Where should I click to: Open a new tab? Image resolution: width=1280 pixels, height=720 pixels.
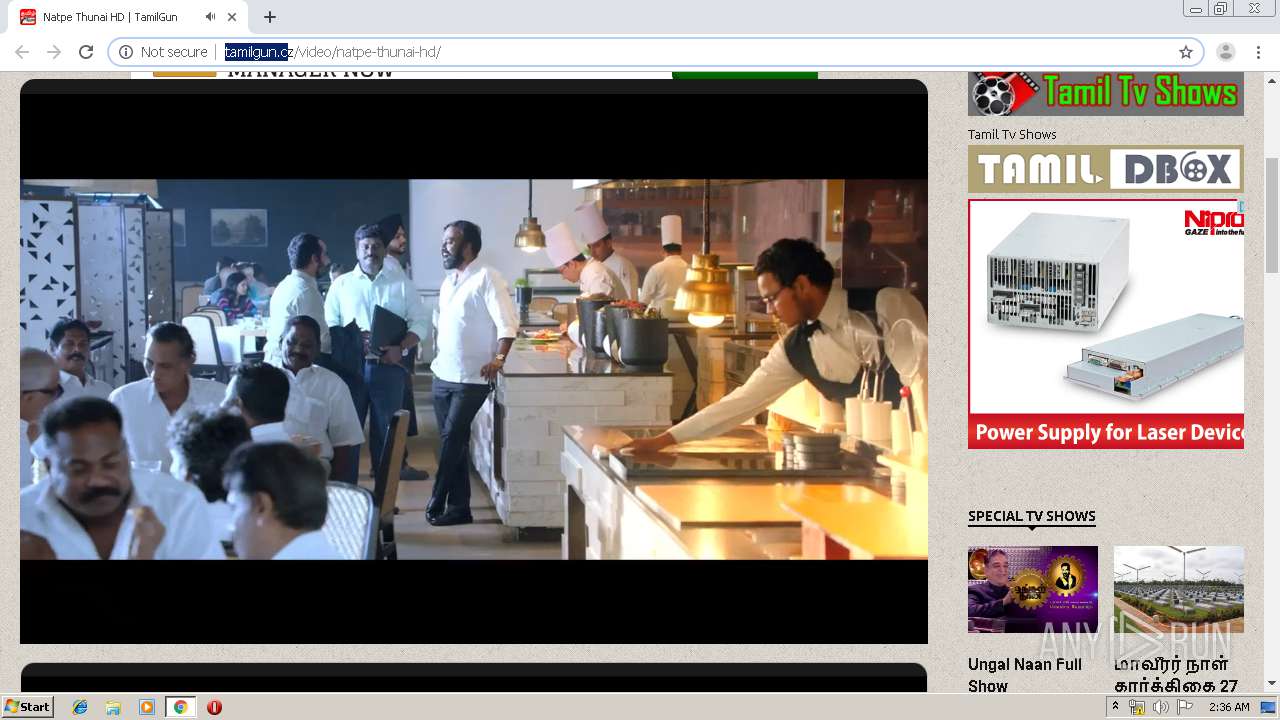(270, 17)
